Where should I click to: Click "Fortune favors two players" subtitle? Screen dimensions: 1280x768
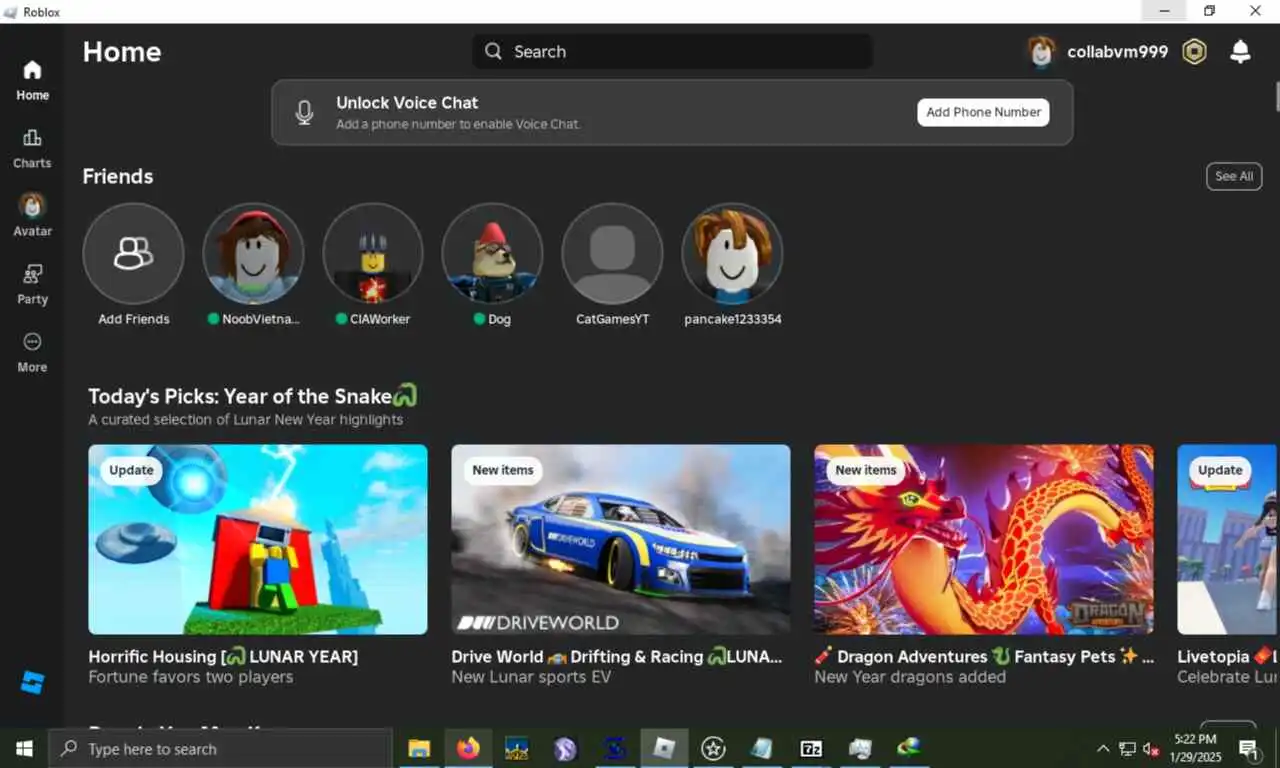pos(191,677)
